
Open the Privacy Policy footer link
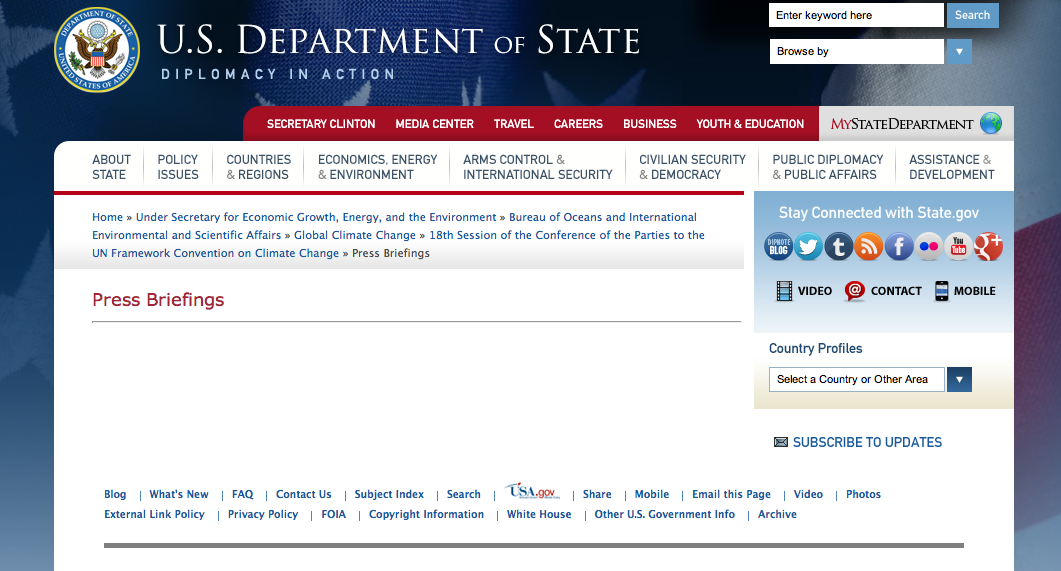[263, 514]
